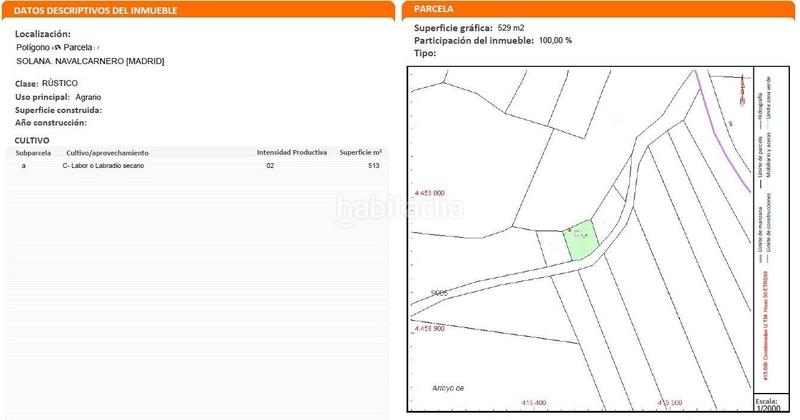This screenshot has height=420, width=800.
Task: Click the 4.453.900 coordinate label
Action: click(x=429, y=328)
